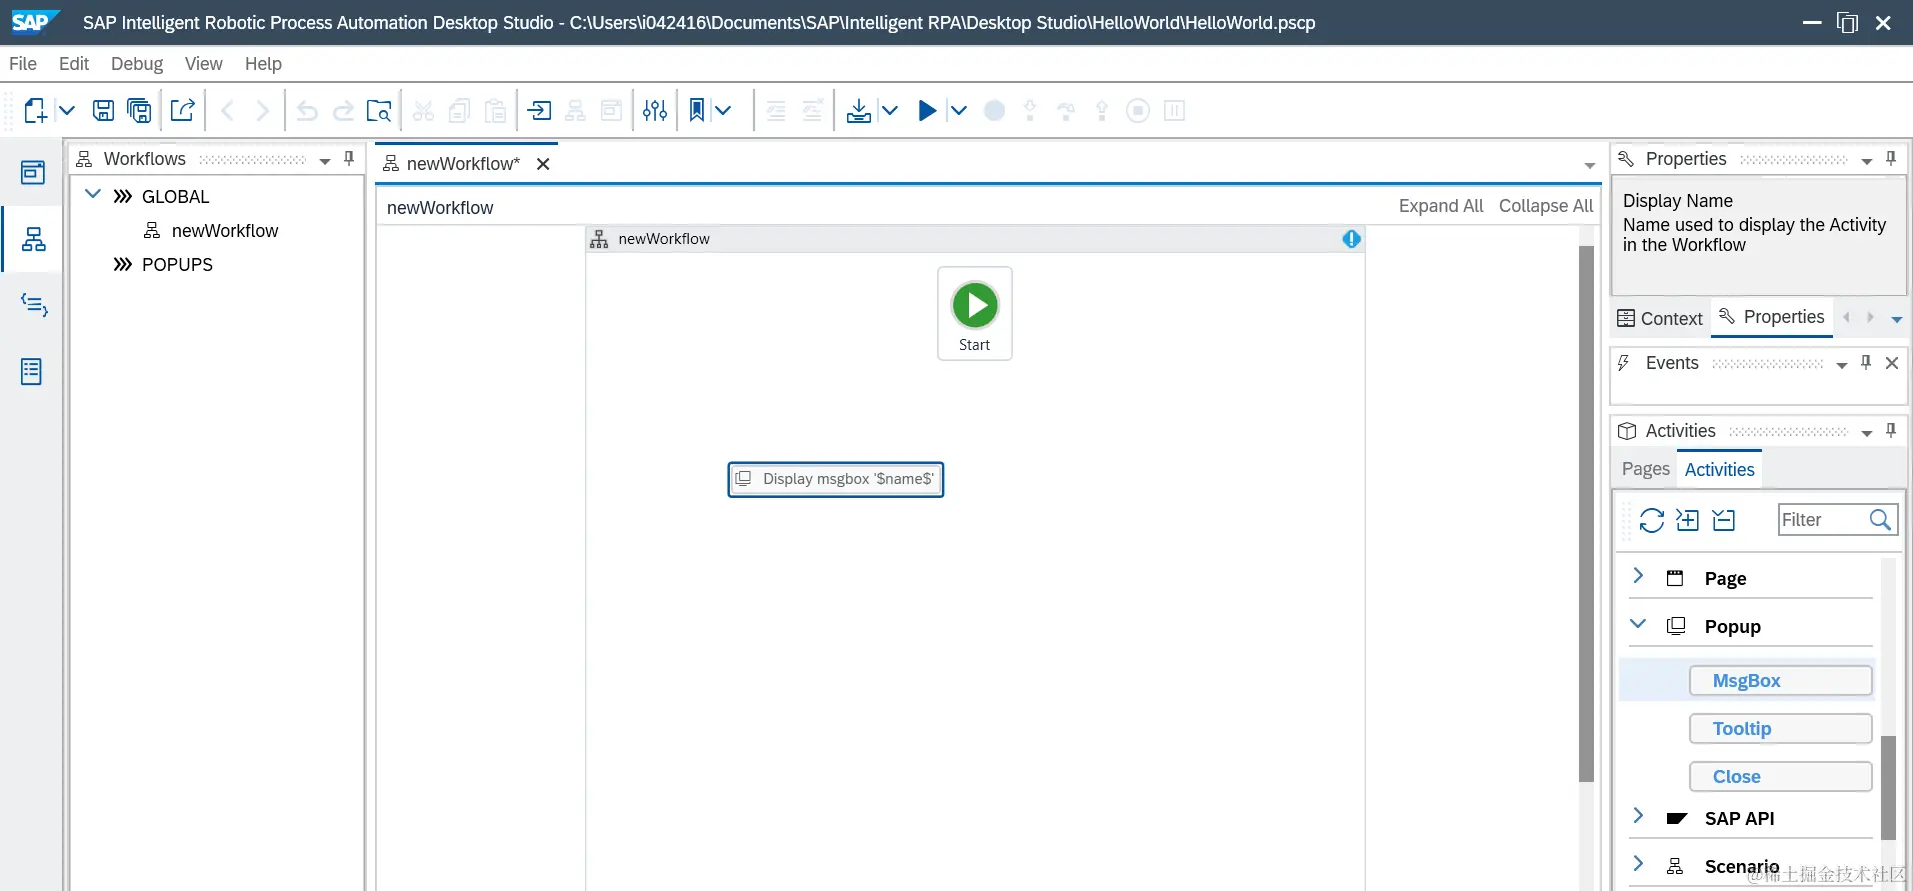Open the document list sidebar icon
The image size is (1913, 891).
point(32,372)
